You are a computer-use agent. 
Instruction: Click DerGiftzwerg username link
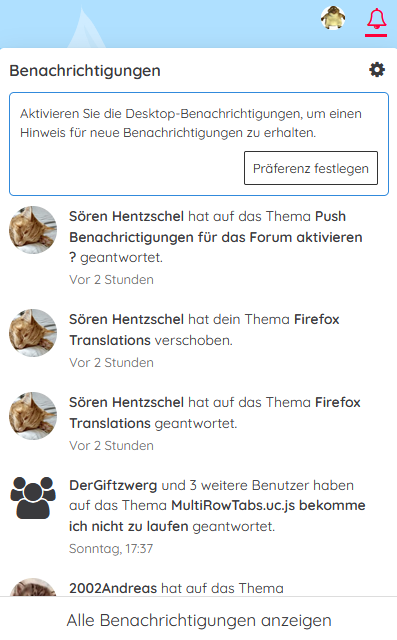[113, 485]
